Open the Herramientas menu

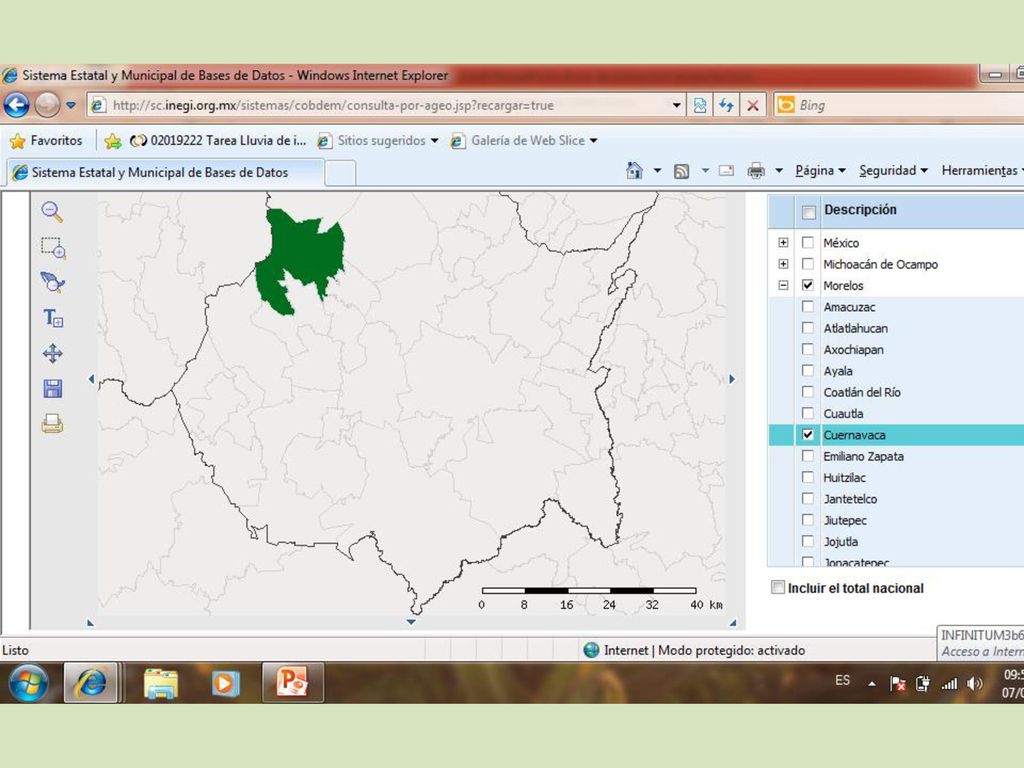[982, 170]
